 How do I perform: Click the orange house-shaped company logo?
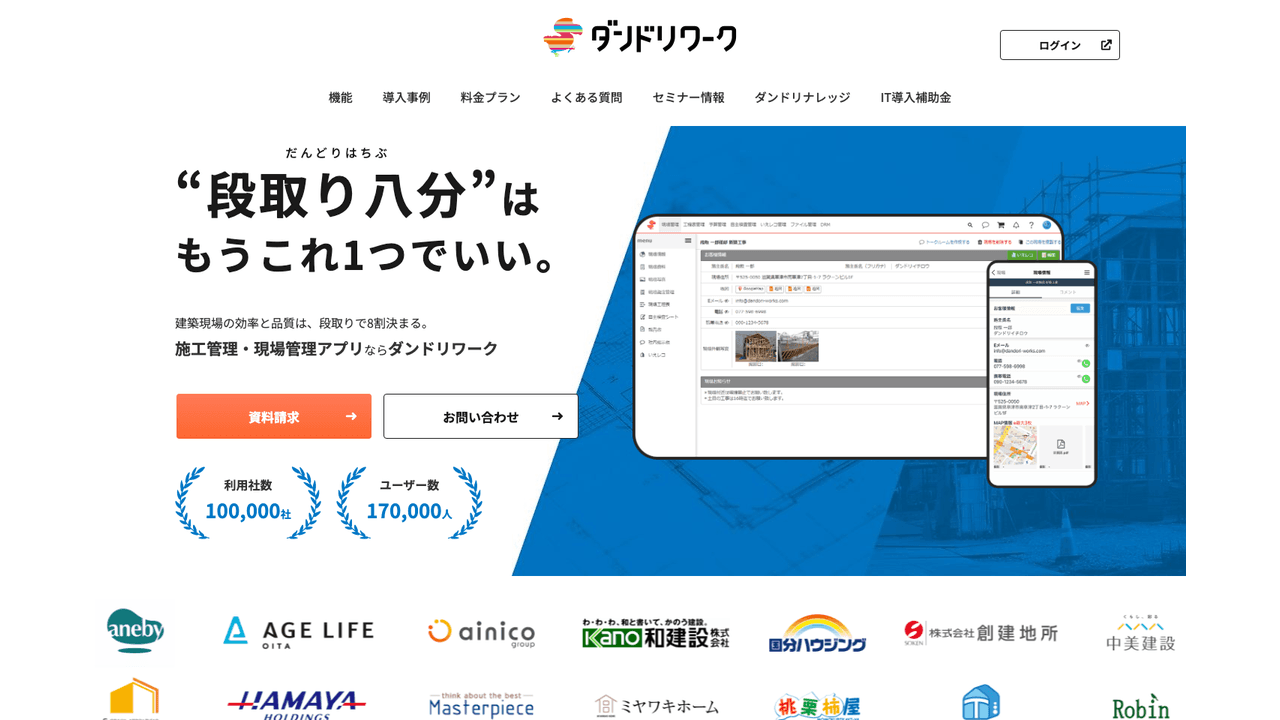(x=133, y=699)
